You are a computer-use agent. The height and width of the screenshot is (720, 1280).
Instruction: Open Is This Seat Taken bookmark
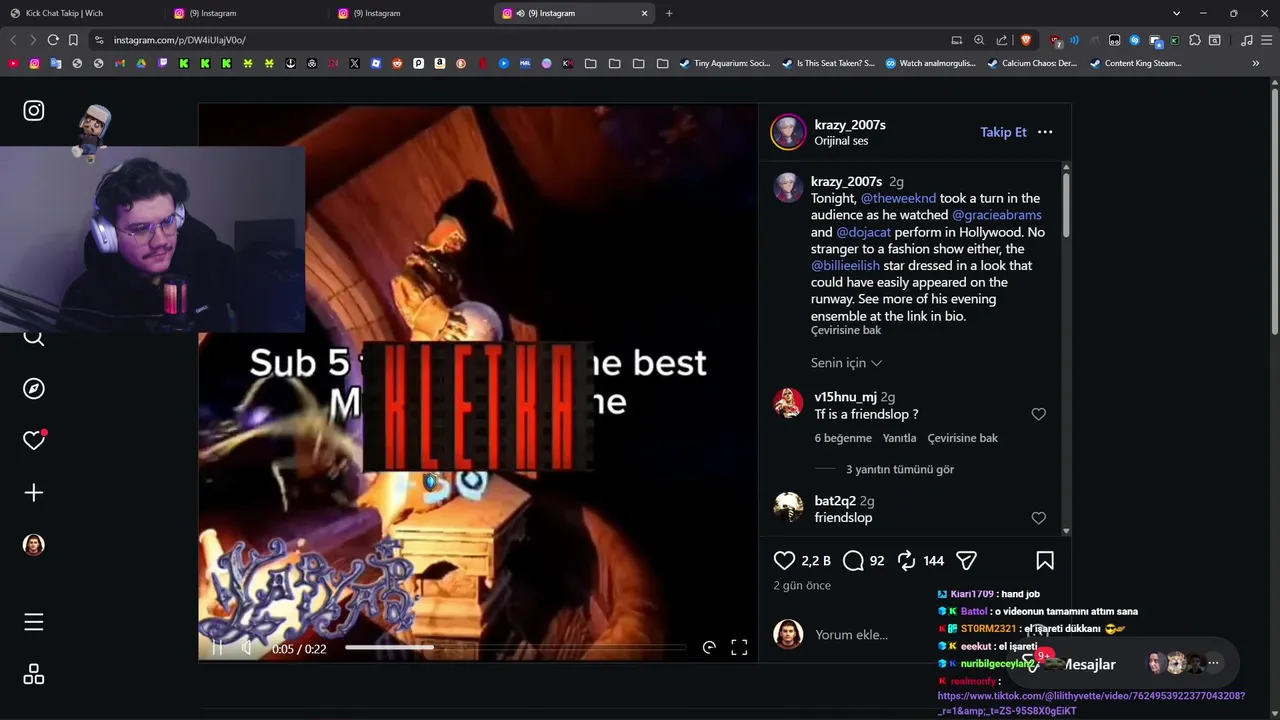[x=828, y=63]
